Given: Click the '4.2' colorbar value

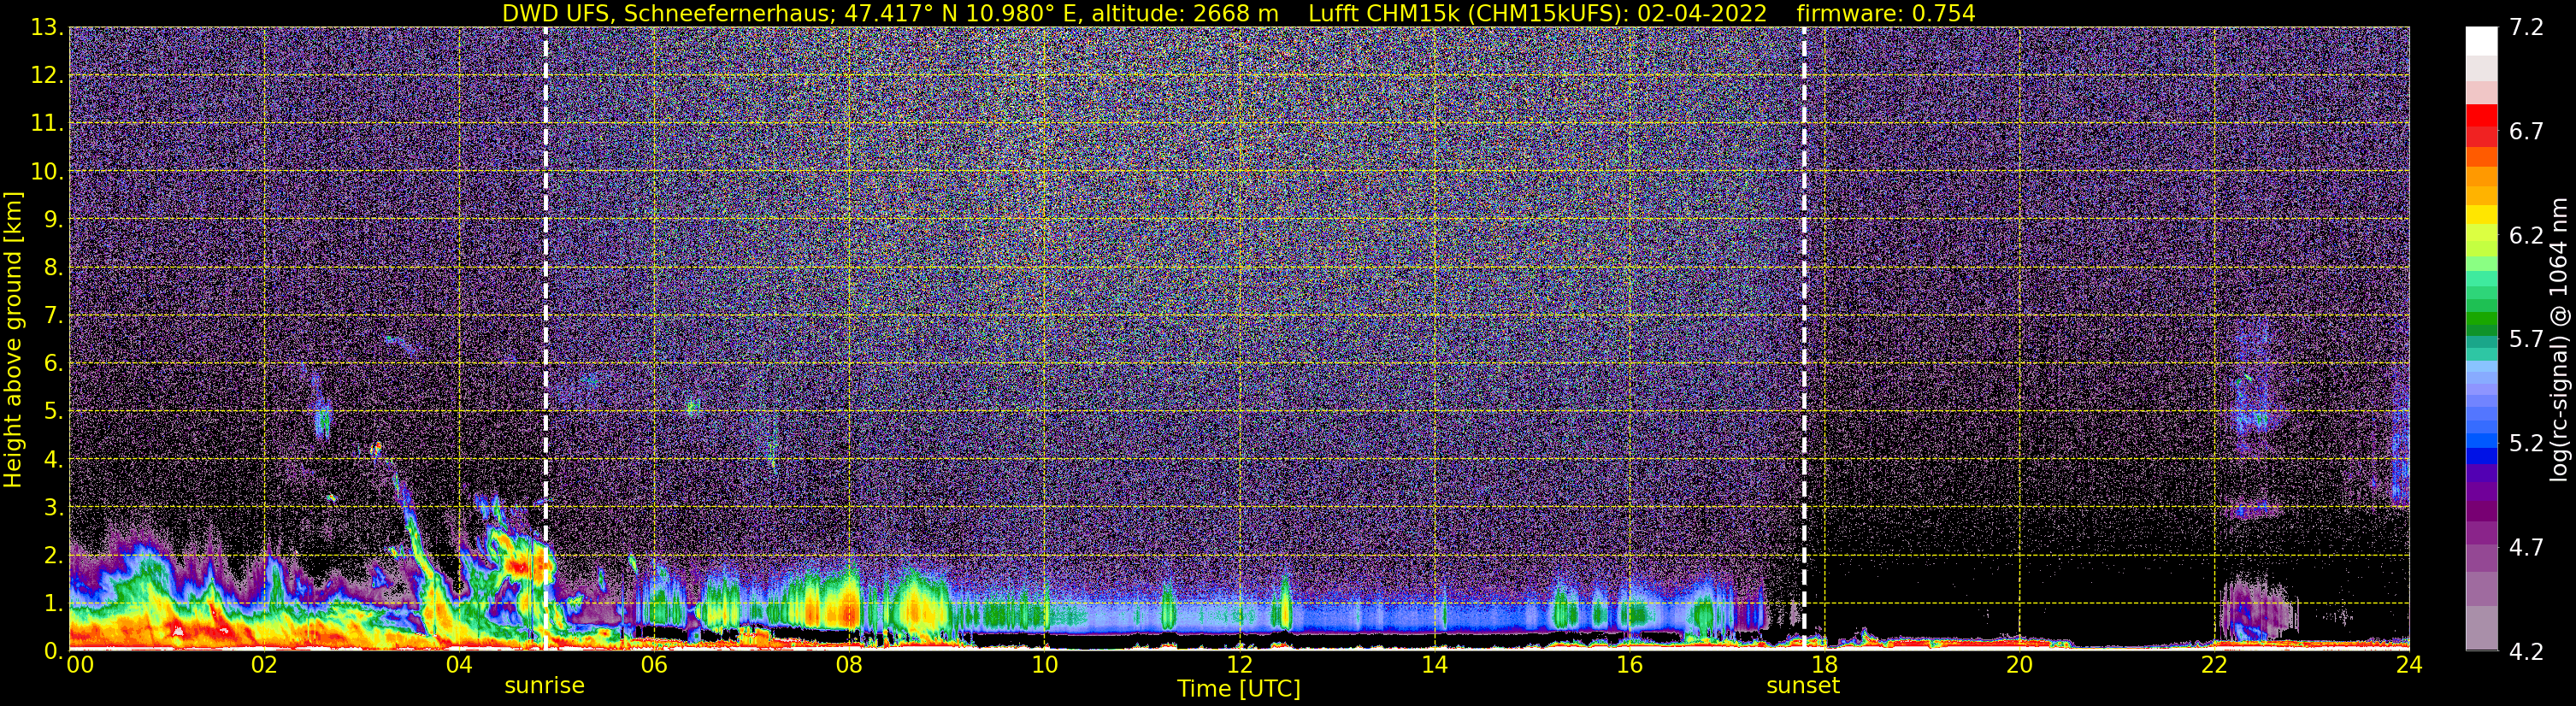Looking at the screenshot, I should (2526, 651).
